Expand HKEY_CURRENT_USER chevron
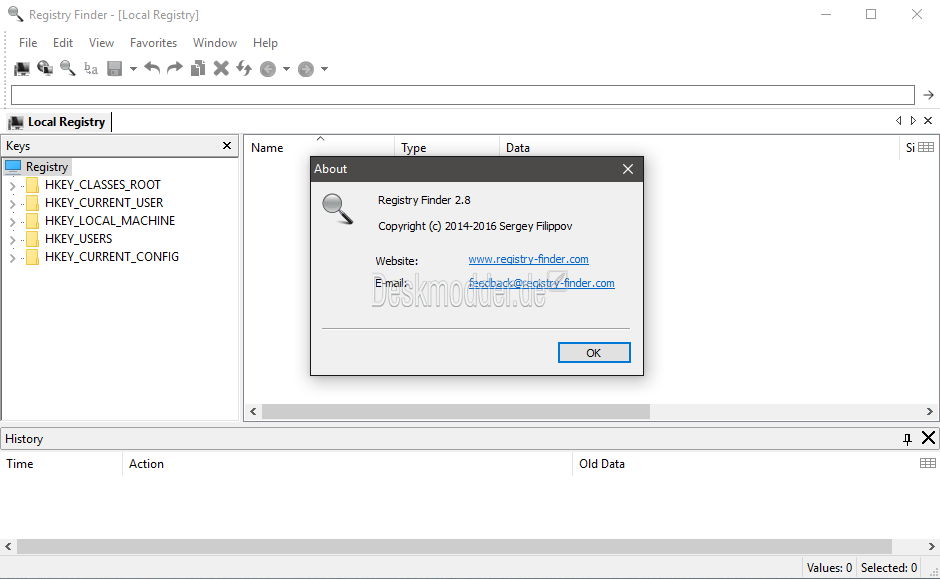940x579 pixels. tap(12, 204)
